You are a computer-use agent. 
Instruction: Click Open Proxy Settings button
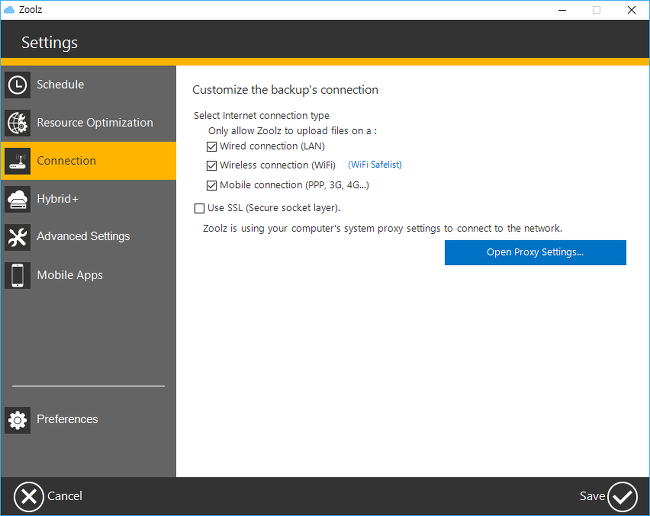(x=535, y=252)
